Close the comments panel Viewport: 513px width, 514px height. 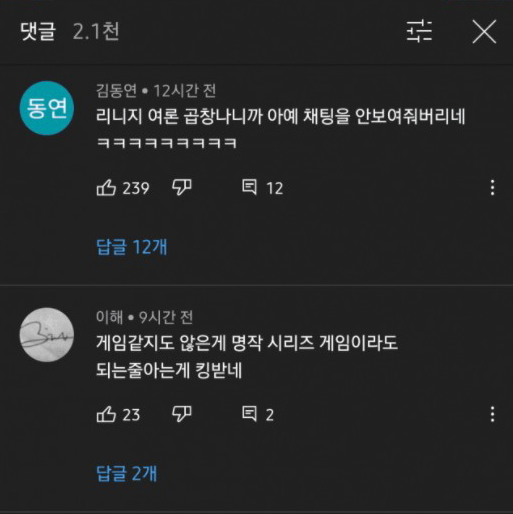tap(484, 31)
